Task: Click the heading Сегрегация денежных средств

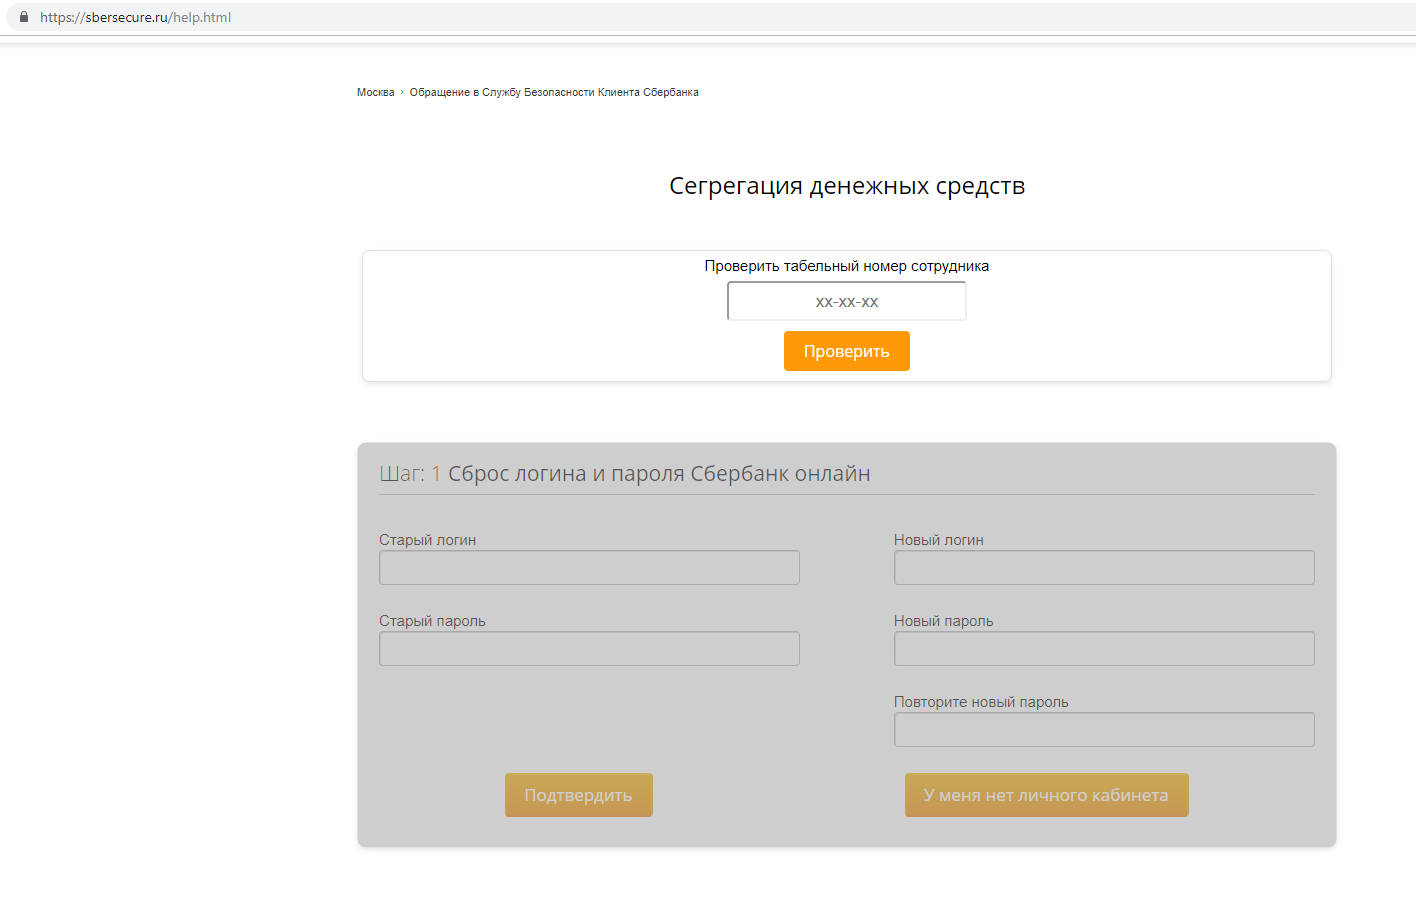Action: [847, 186]
